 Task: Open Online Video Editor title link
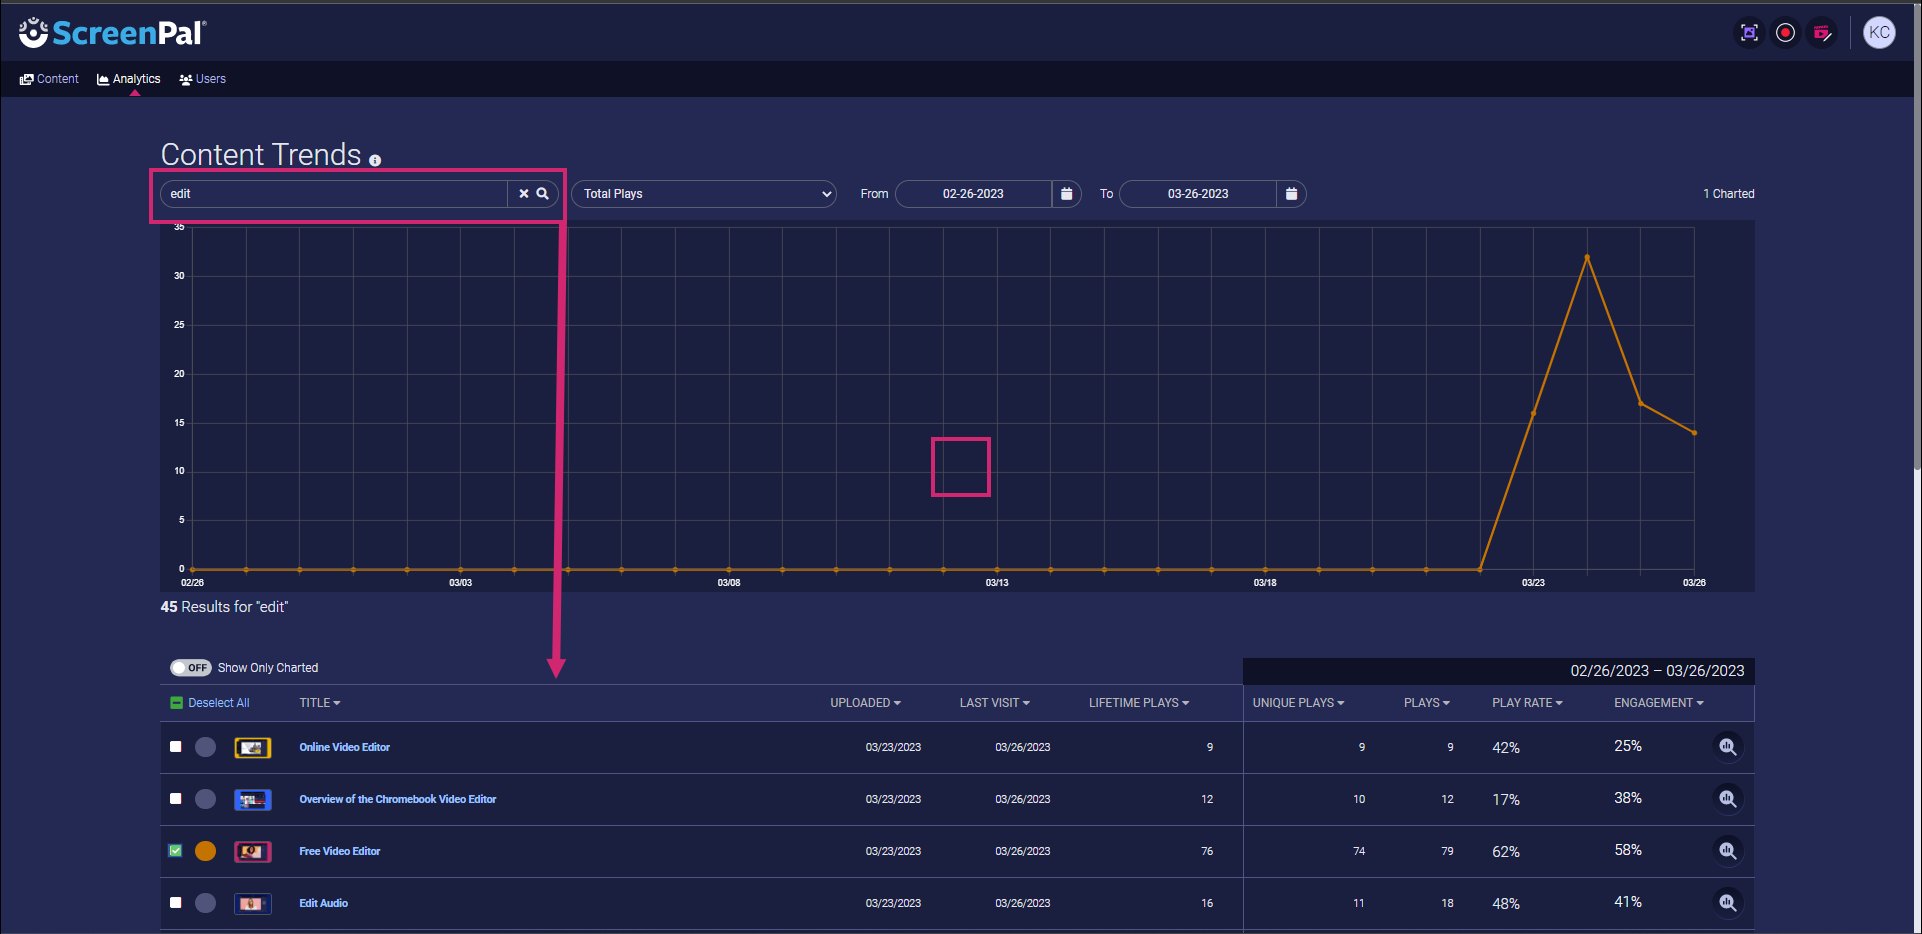point(345,747)
